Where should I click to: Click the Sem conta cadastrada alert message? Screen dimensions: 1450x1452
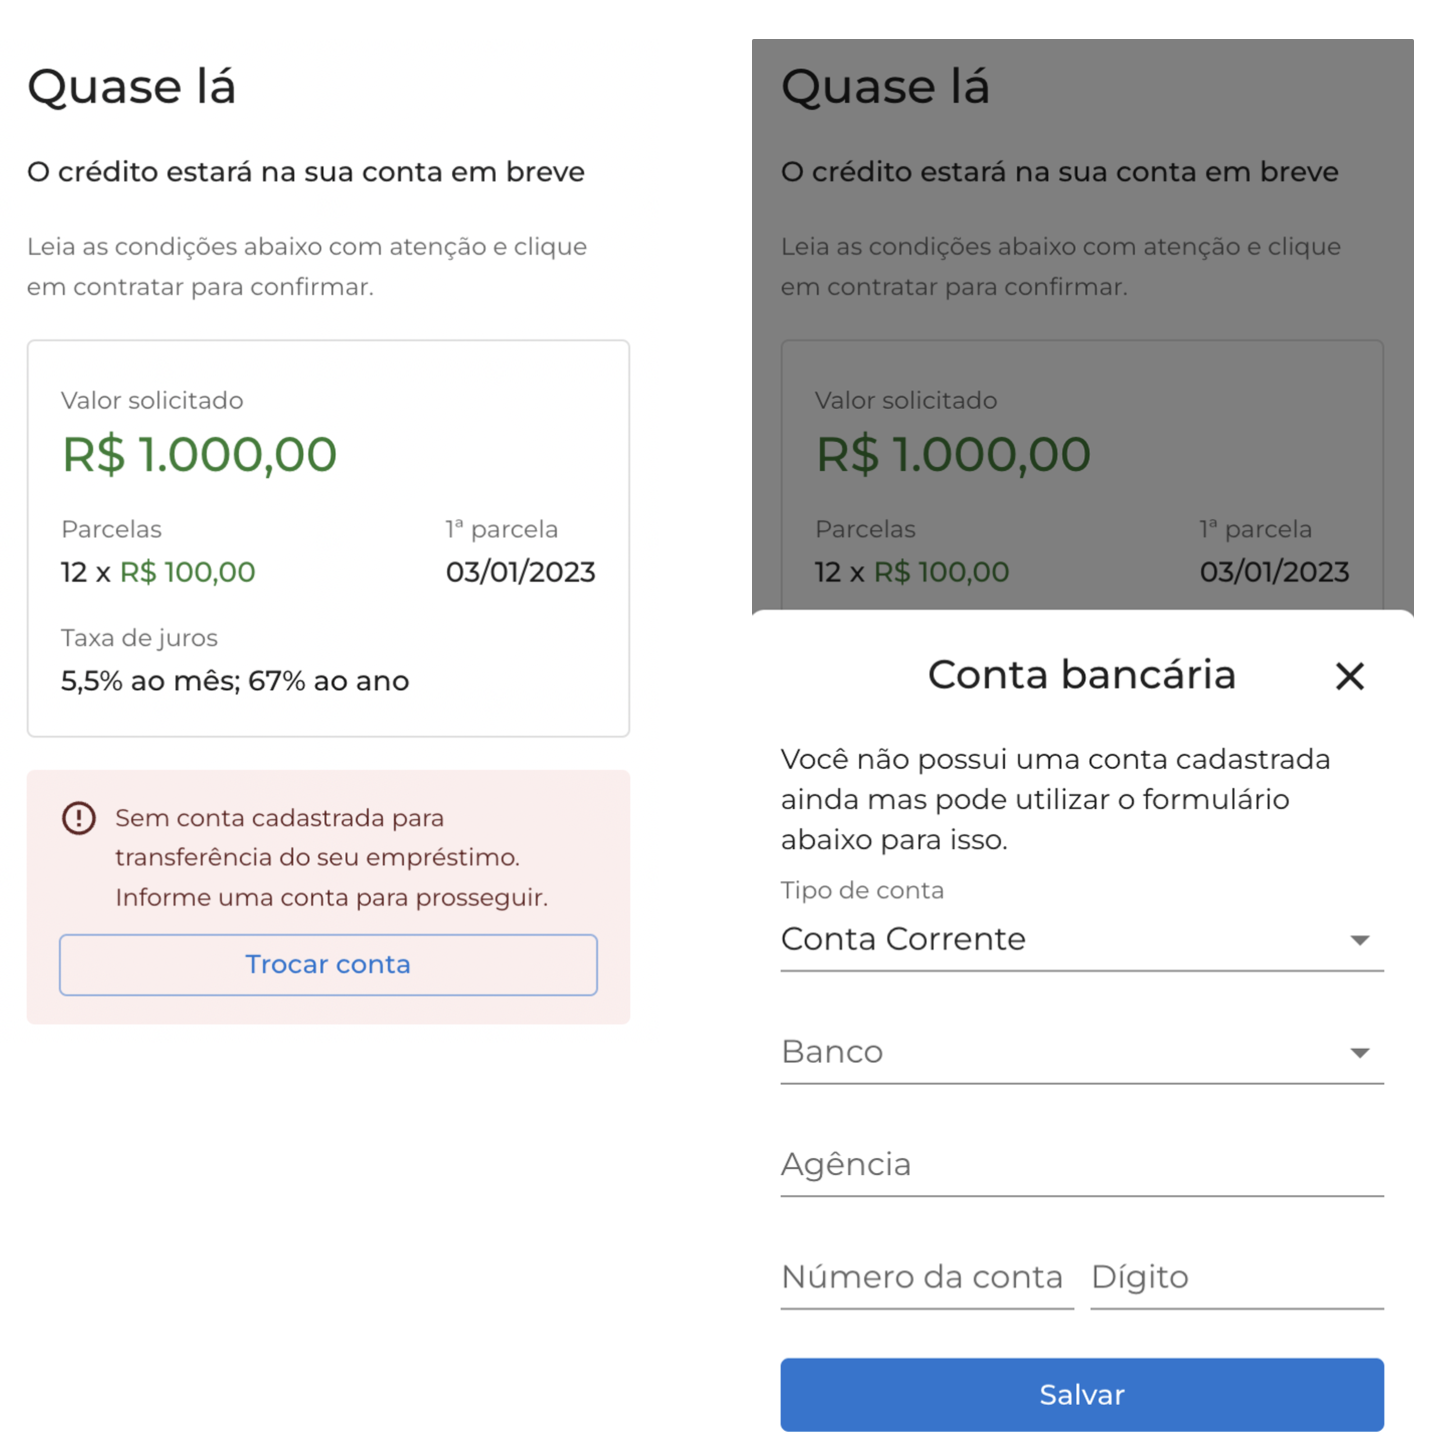331,858
